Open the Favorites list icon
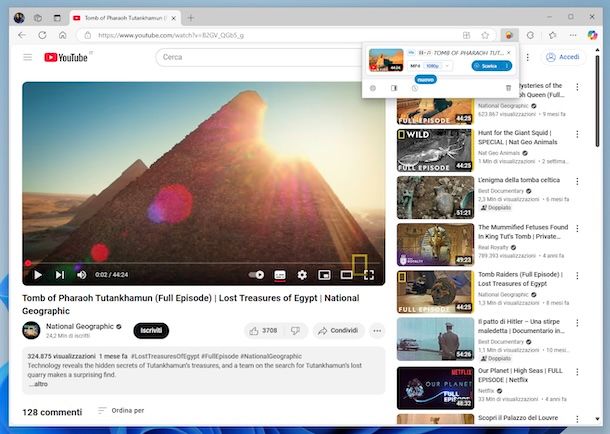Image resolution: width=610 pixels, height=434 pixels. coord(552,35)
